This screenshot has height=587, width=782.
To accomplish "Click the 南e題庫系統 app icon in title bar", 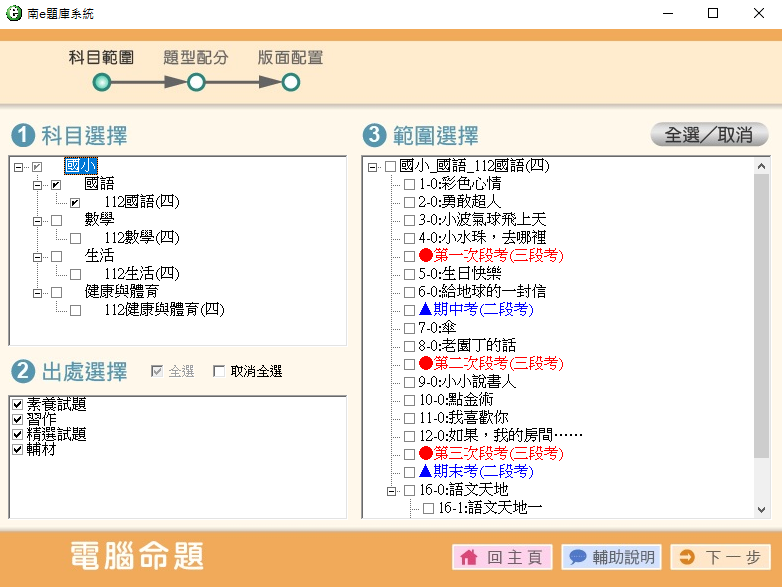I will point(13,13).
